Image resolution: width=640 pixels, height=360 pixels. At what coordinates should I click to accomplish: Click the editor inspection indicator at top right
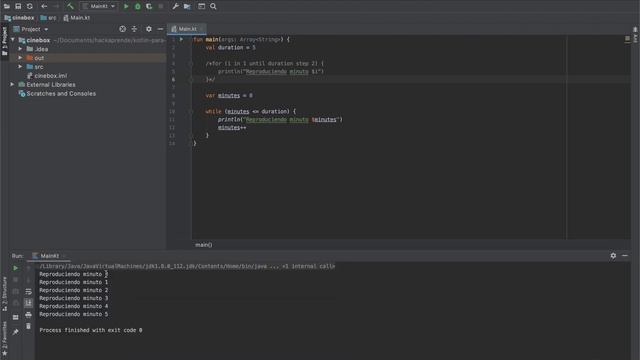click(x=627, y=38)
